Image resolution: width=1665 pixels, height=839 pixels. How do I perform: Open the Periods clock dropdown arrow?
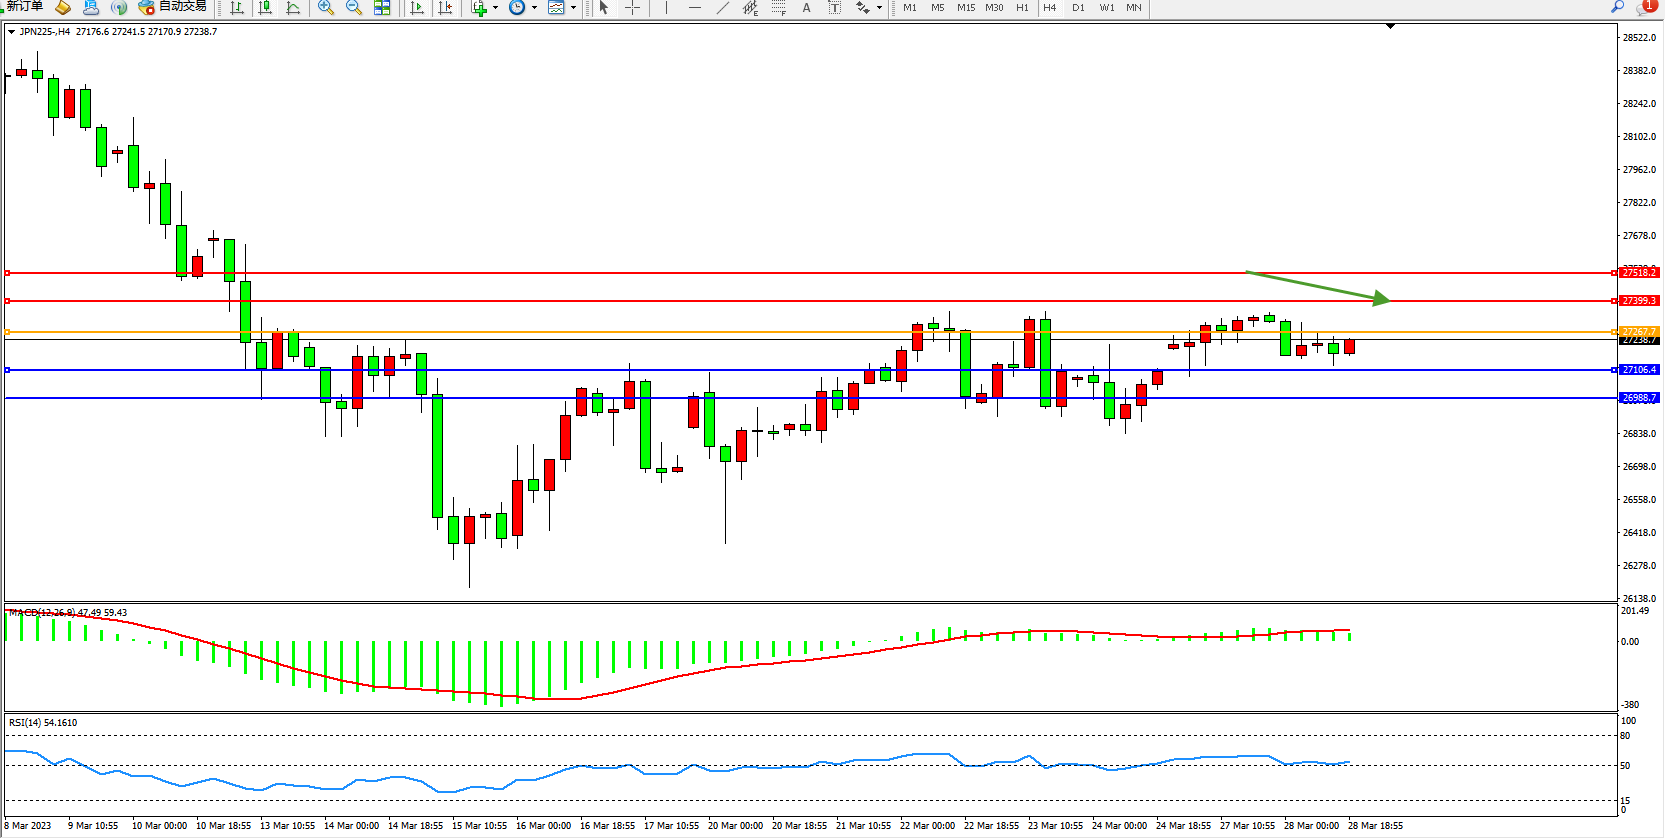pyautogui.click(x=534, y=8)
